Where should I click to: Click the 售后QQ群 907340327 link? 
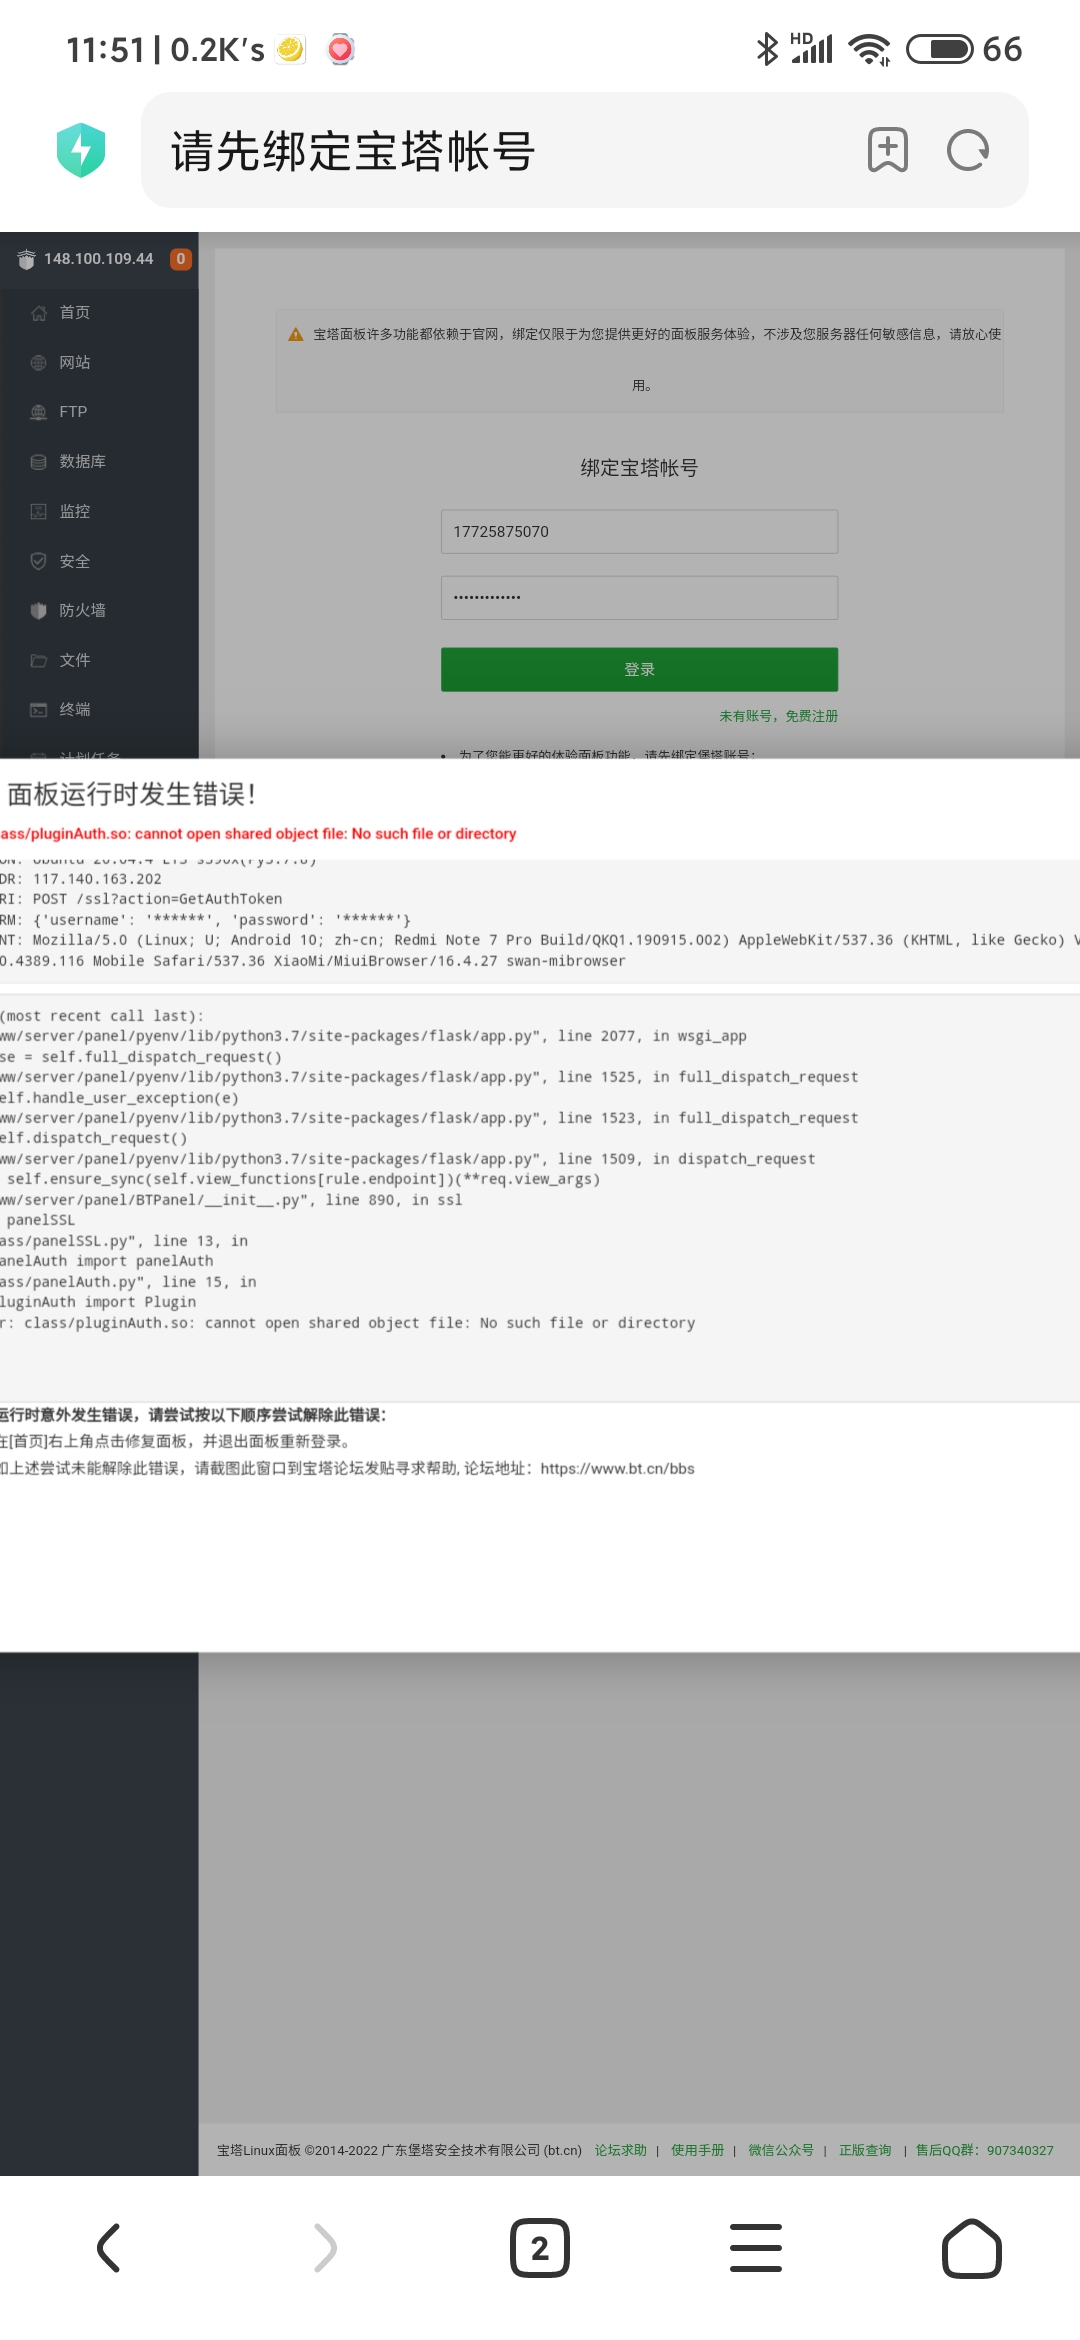click(985, 2150)
